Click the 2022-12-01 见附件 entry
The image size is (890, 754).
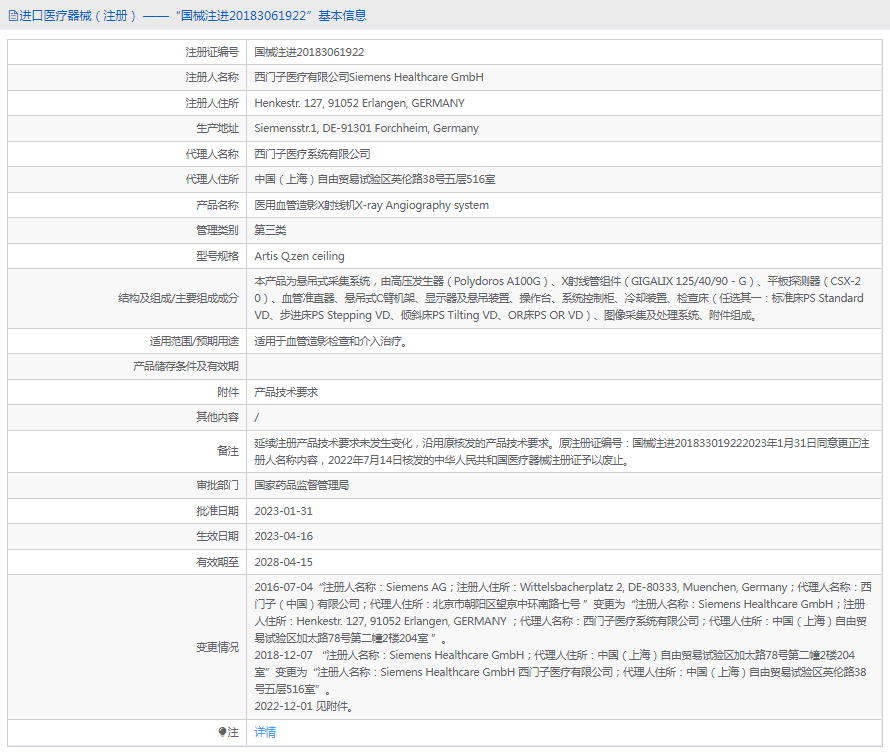point(304,706)
